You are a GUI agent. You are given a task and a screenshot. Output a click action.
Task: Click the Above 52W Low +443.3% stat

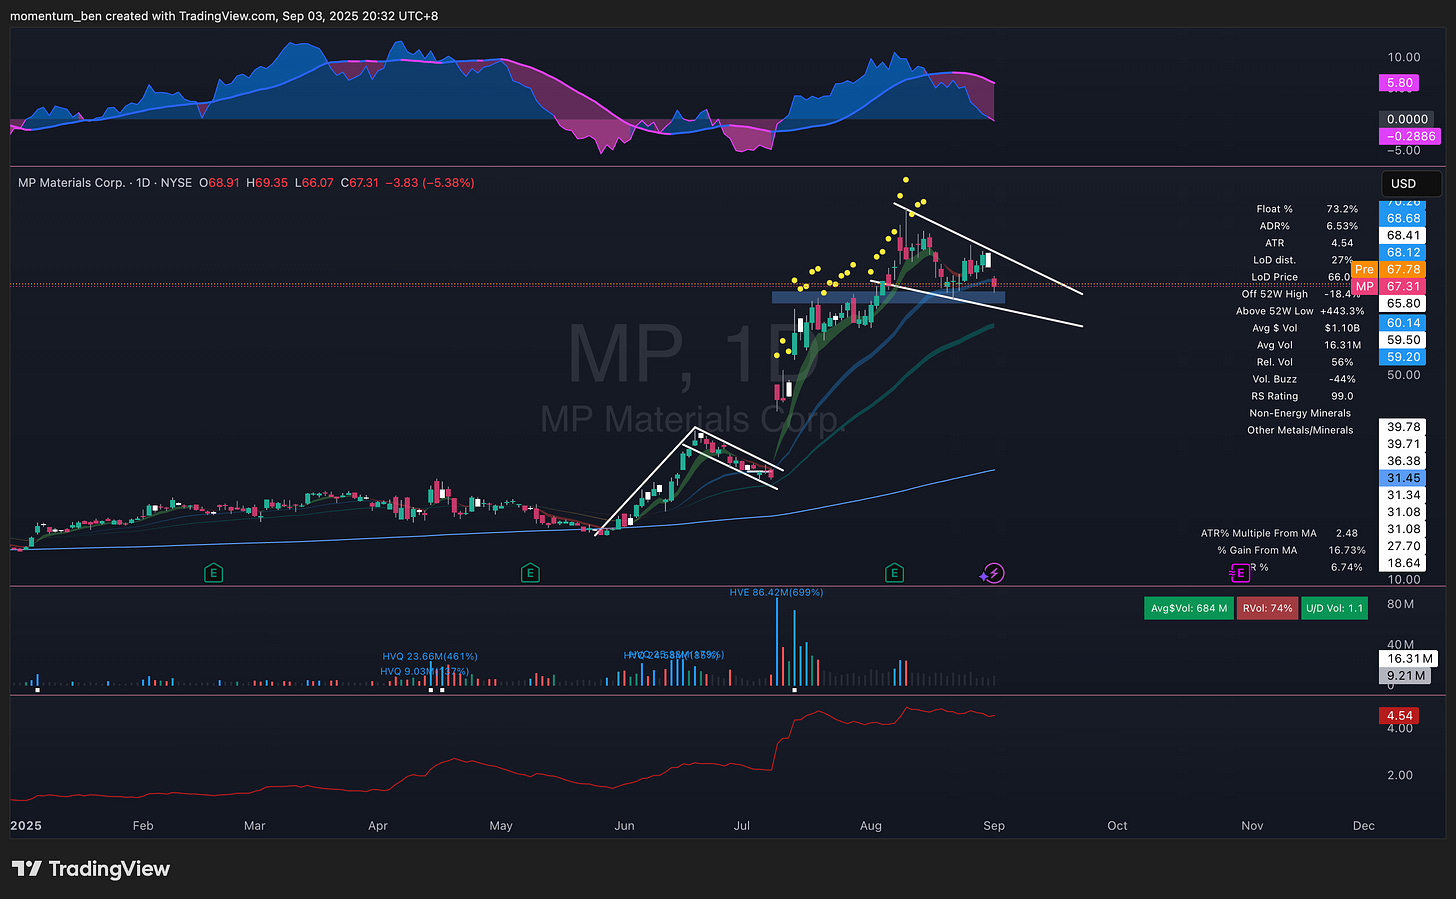tap(1300, 311)
